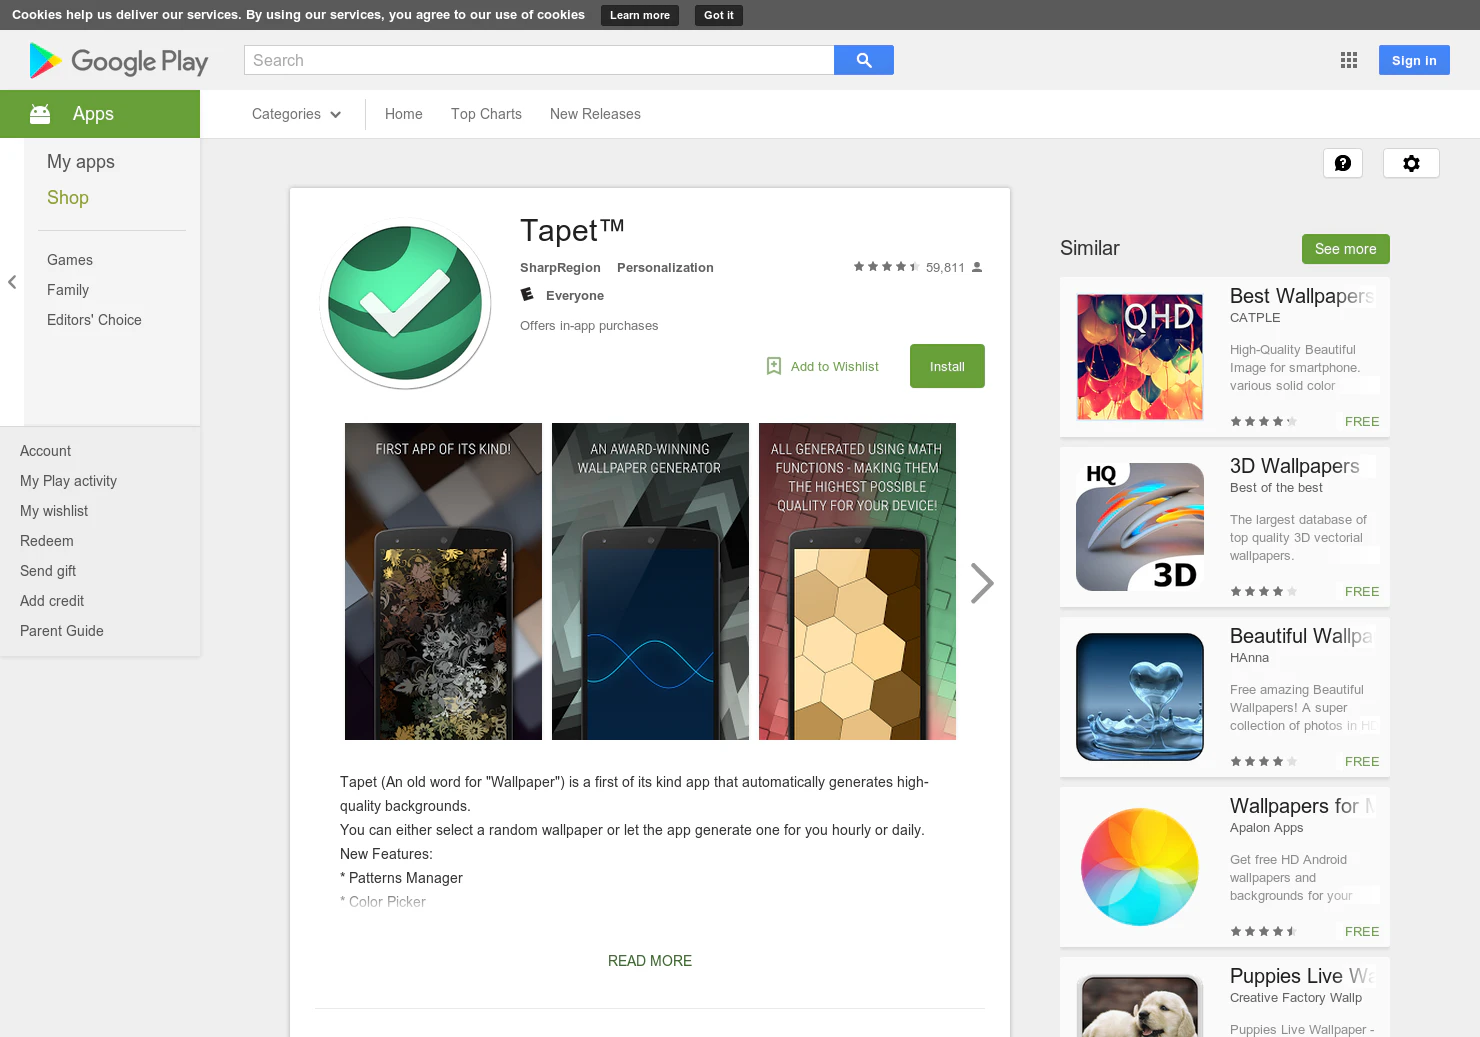Click Add credit link
The height and width of the screenshot is (1037, 1480).
[x=52, y=601]
